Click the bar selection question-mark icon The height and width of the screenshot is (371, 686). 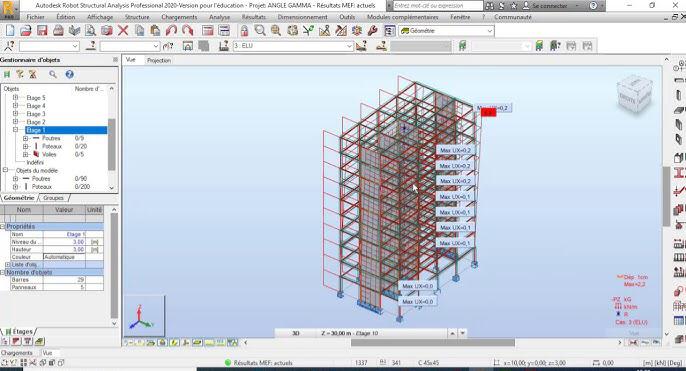91,46
